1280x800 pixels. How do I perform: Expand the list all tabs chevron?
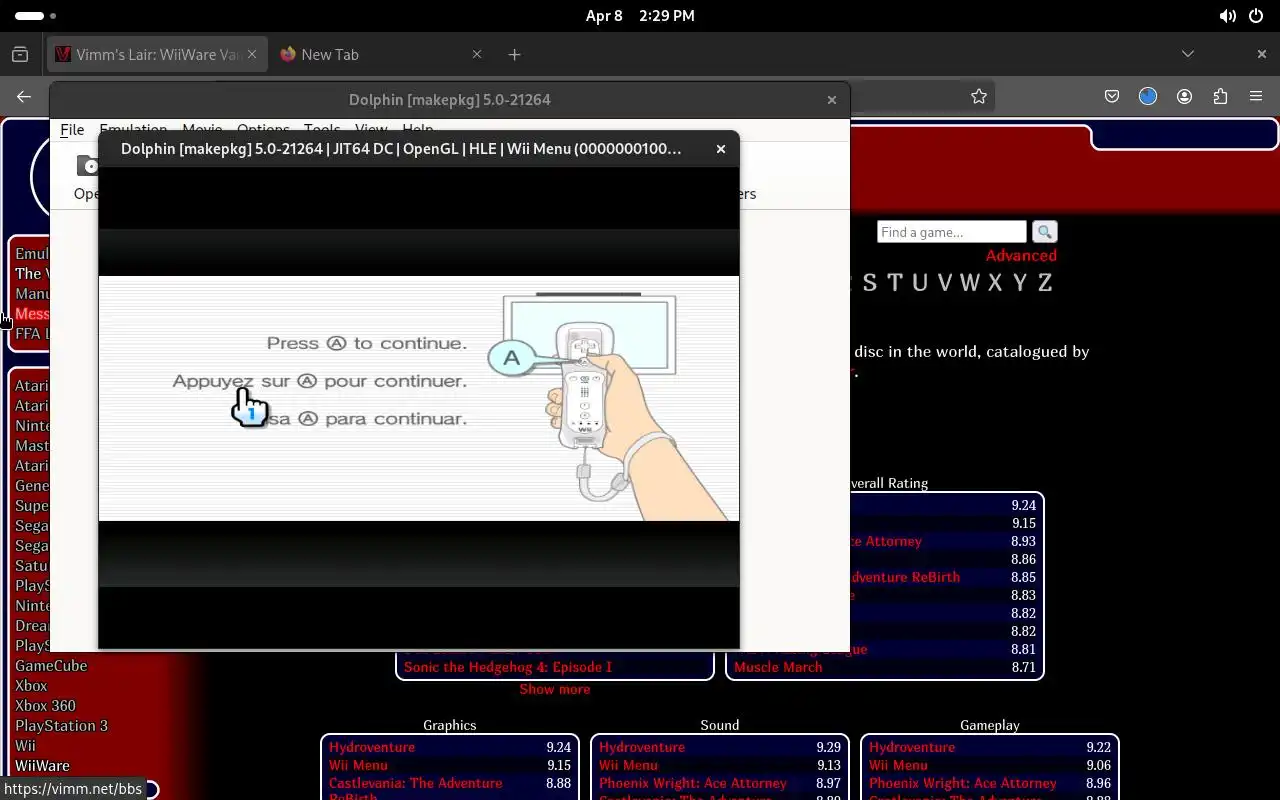click(x=1188, y=54)
